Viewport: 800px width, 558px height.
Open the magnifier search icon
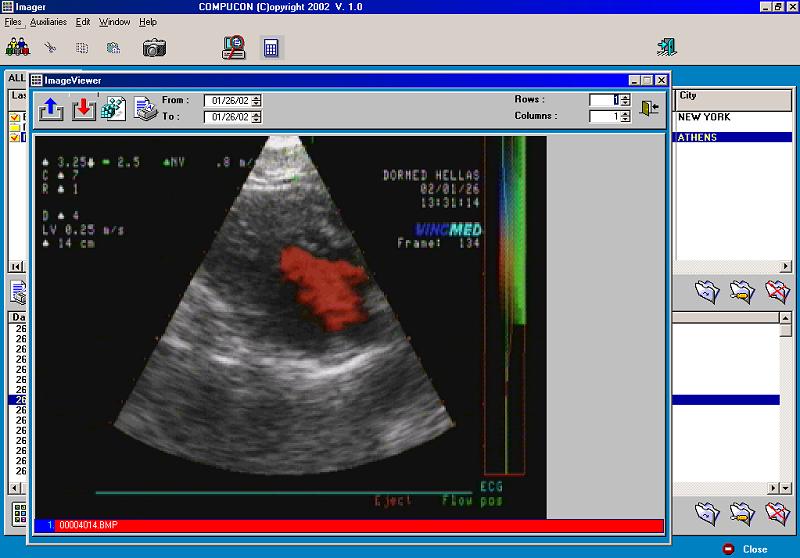[x=234, y=47]
